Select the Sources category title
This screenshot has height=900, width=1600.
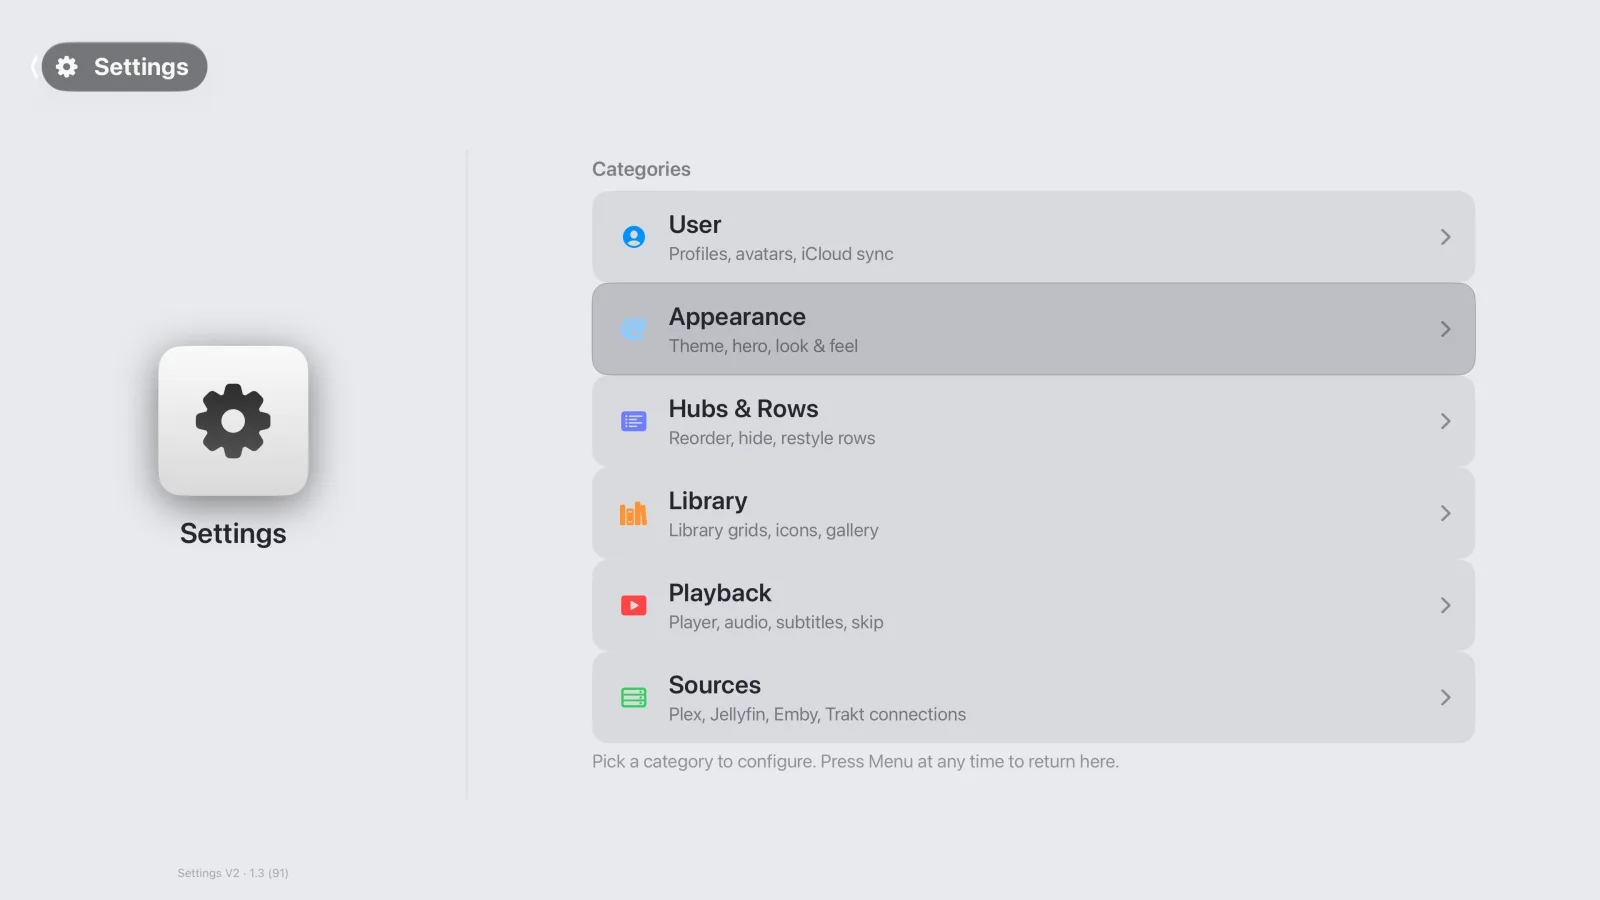pyautogui.click(x=715, y=685)
